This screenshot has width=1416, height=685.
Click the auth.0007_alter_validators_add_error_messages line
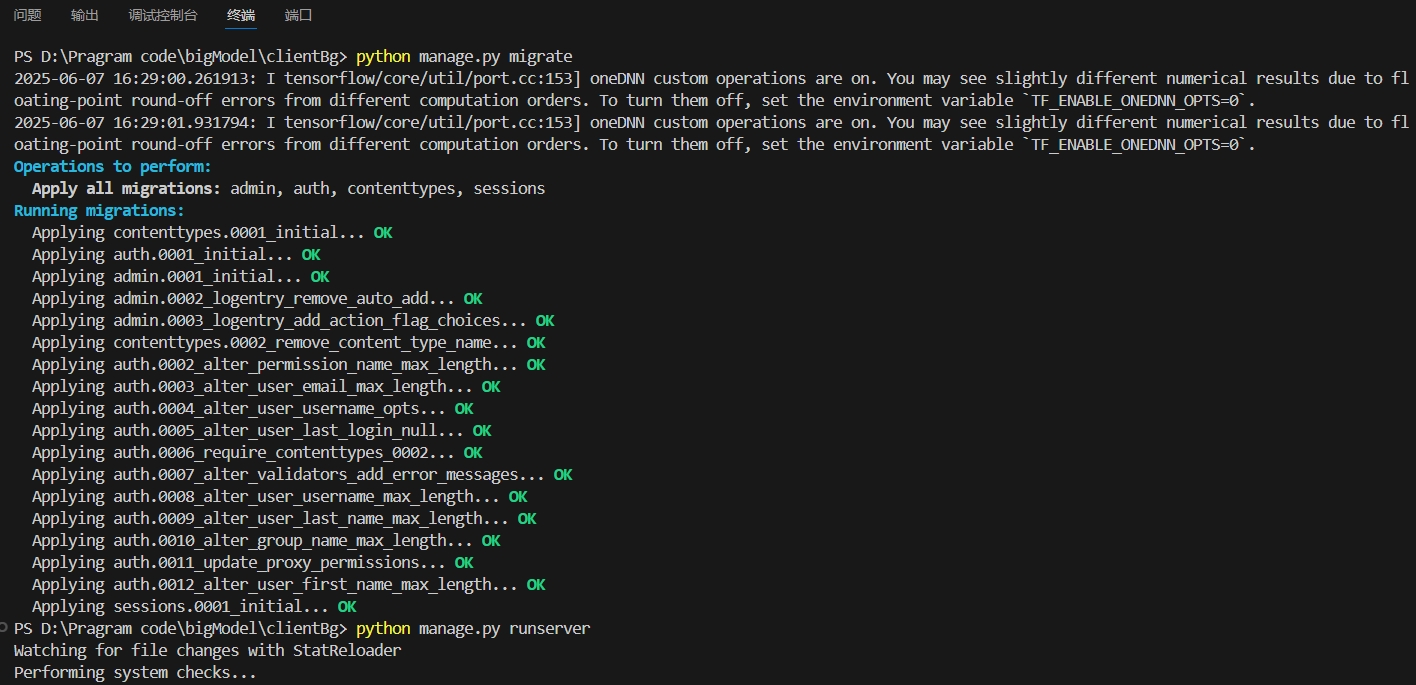pos(302,474)
